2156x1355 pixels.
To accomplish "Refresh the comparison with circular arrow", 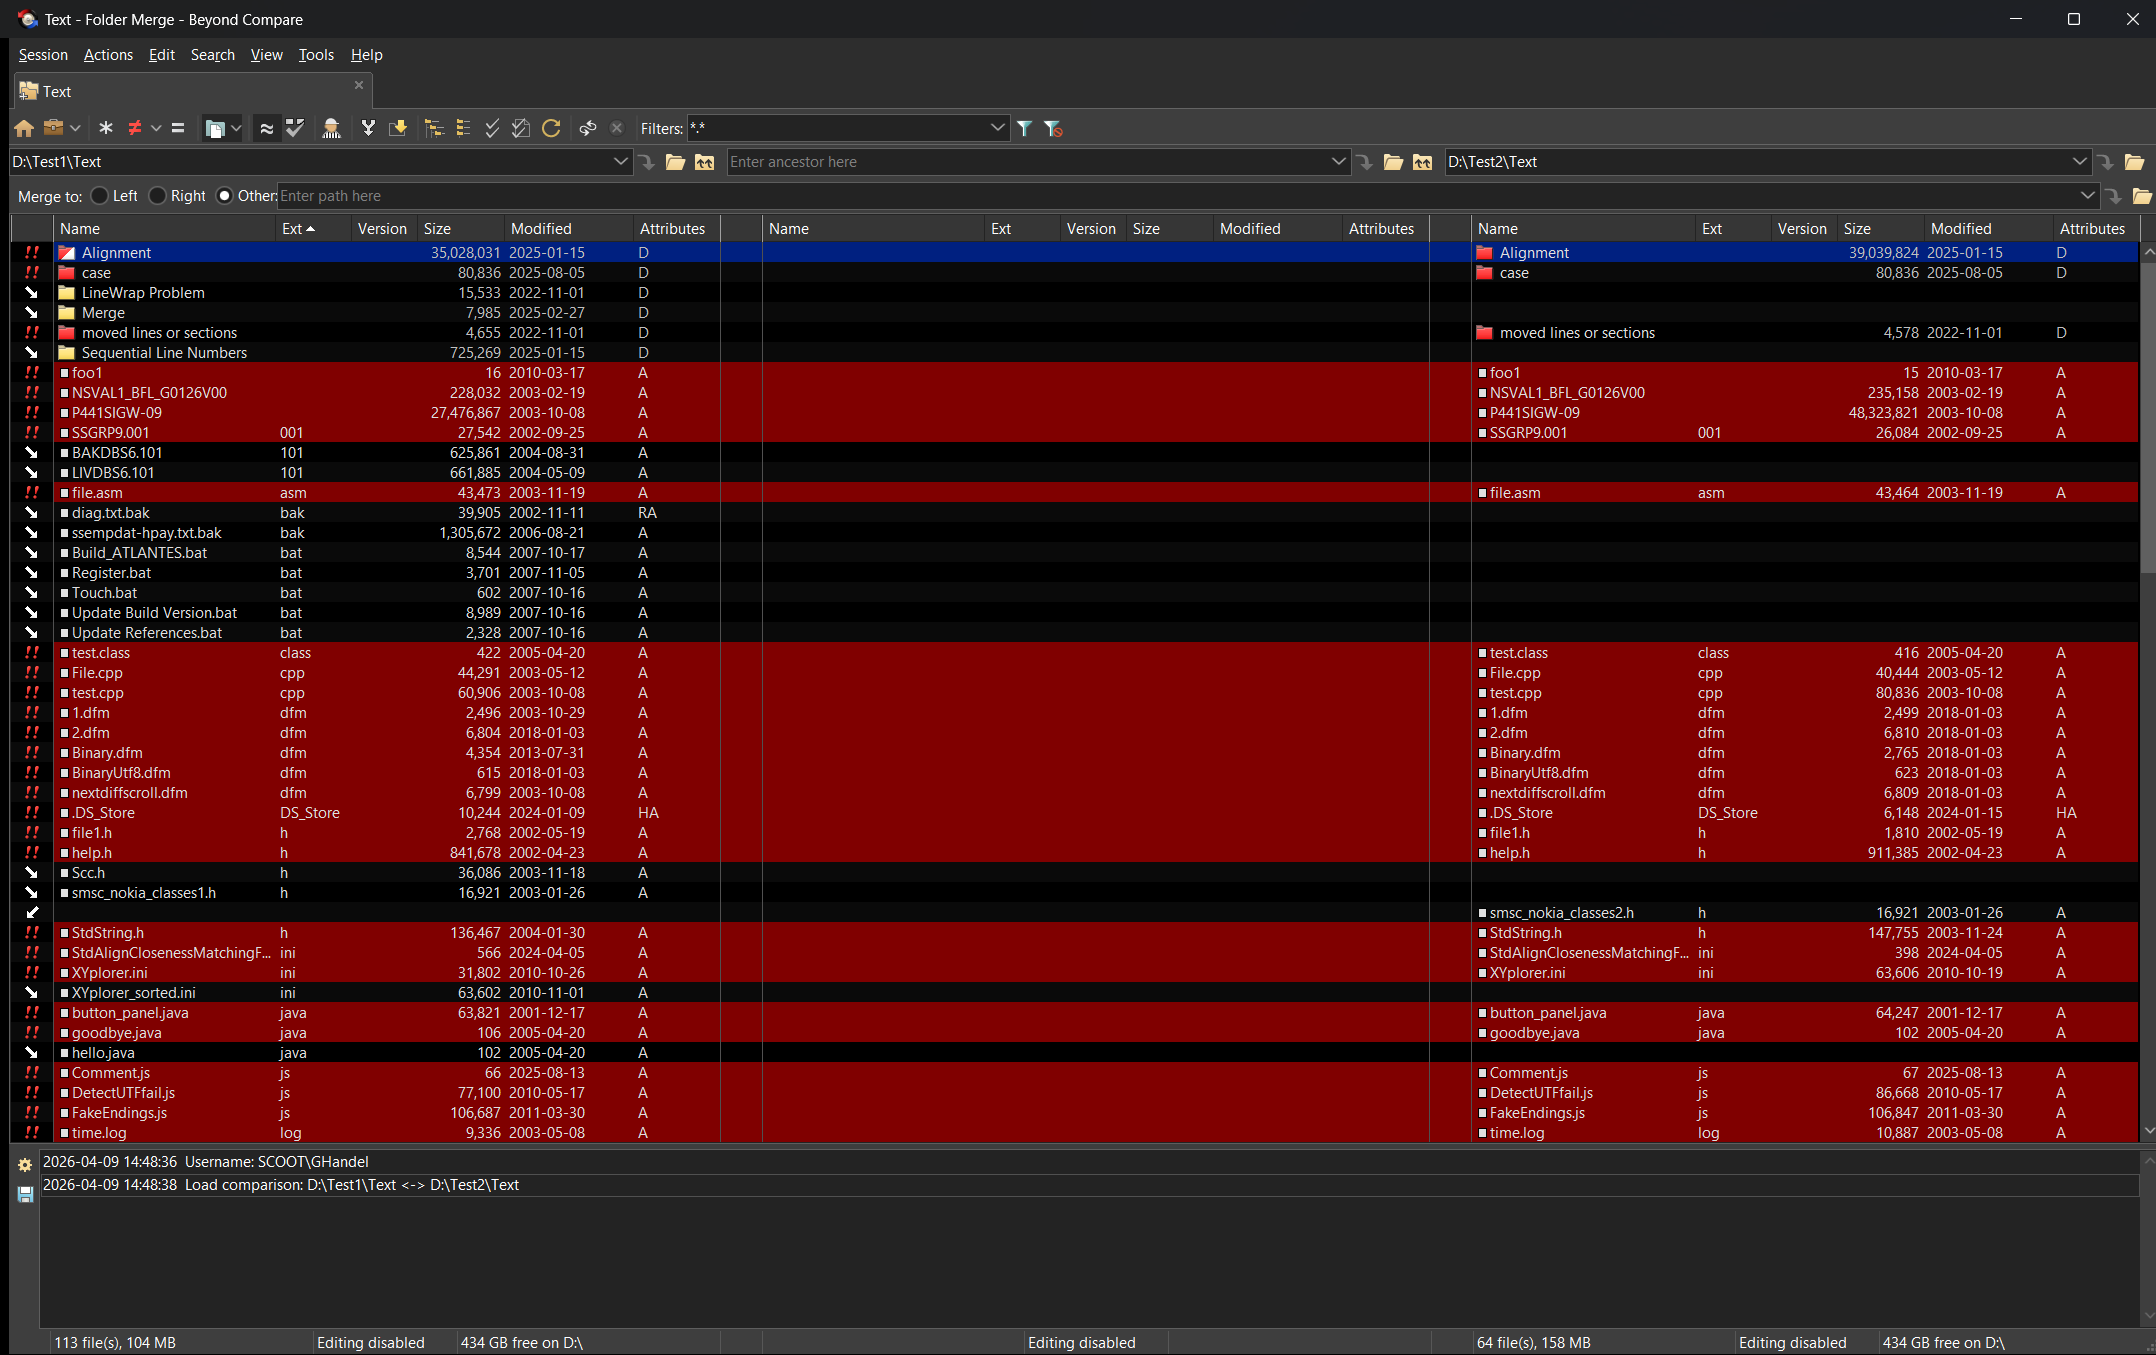I will pos(551,128).
